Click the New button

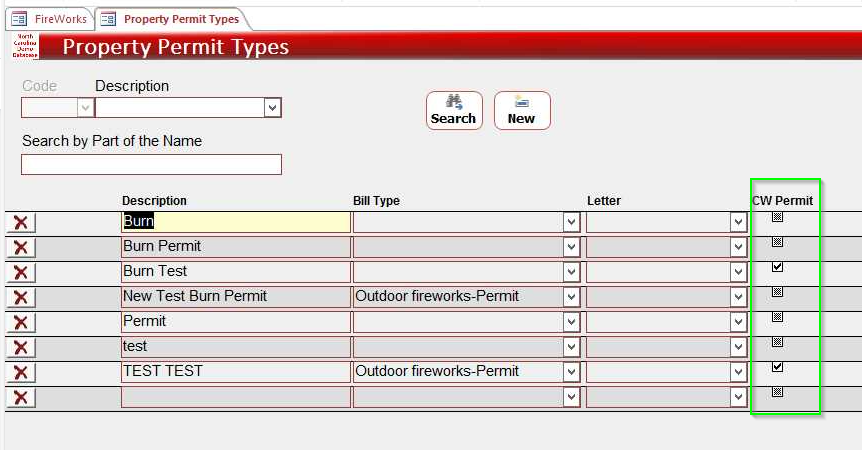[521, 110]
